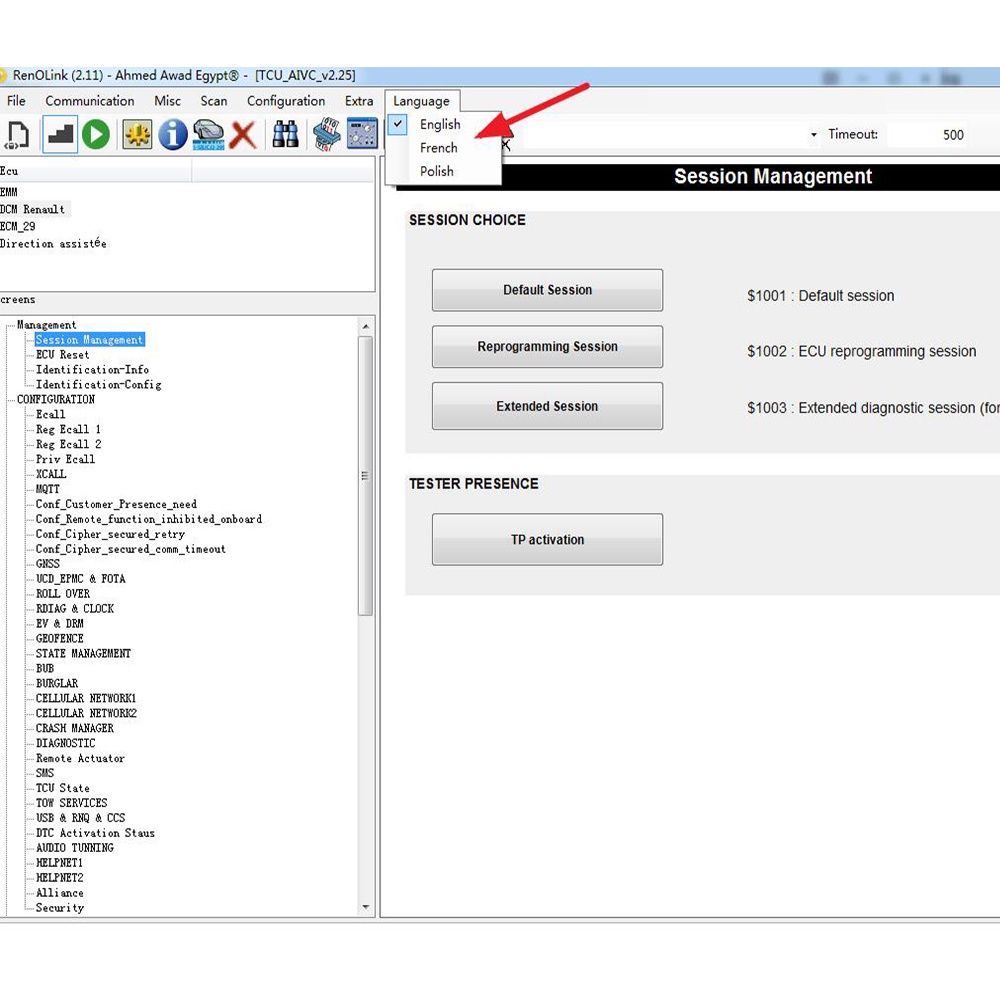Screen dimensions: 1000x1000
Task: Open the Communication menu
Action: click(x=90, y=101)
